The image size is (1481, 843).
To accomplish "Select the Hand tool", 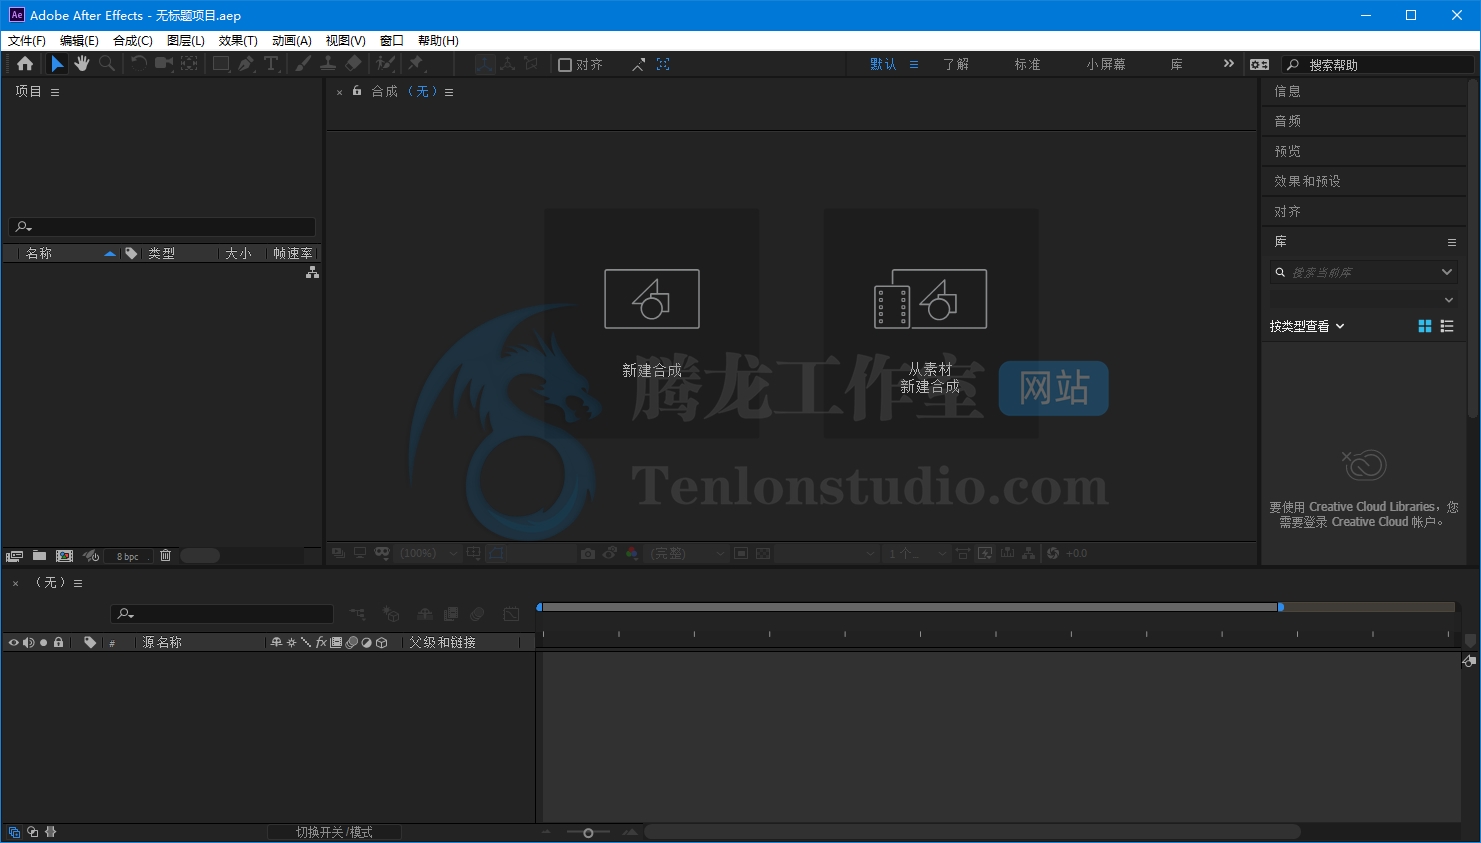I will (x=82, y=64).
